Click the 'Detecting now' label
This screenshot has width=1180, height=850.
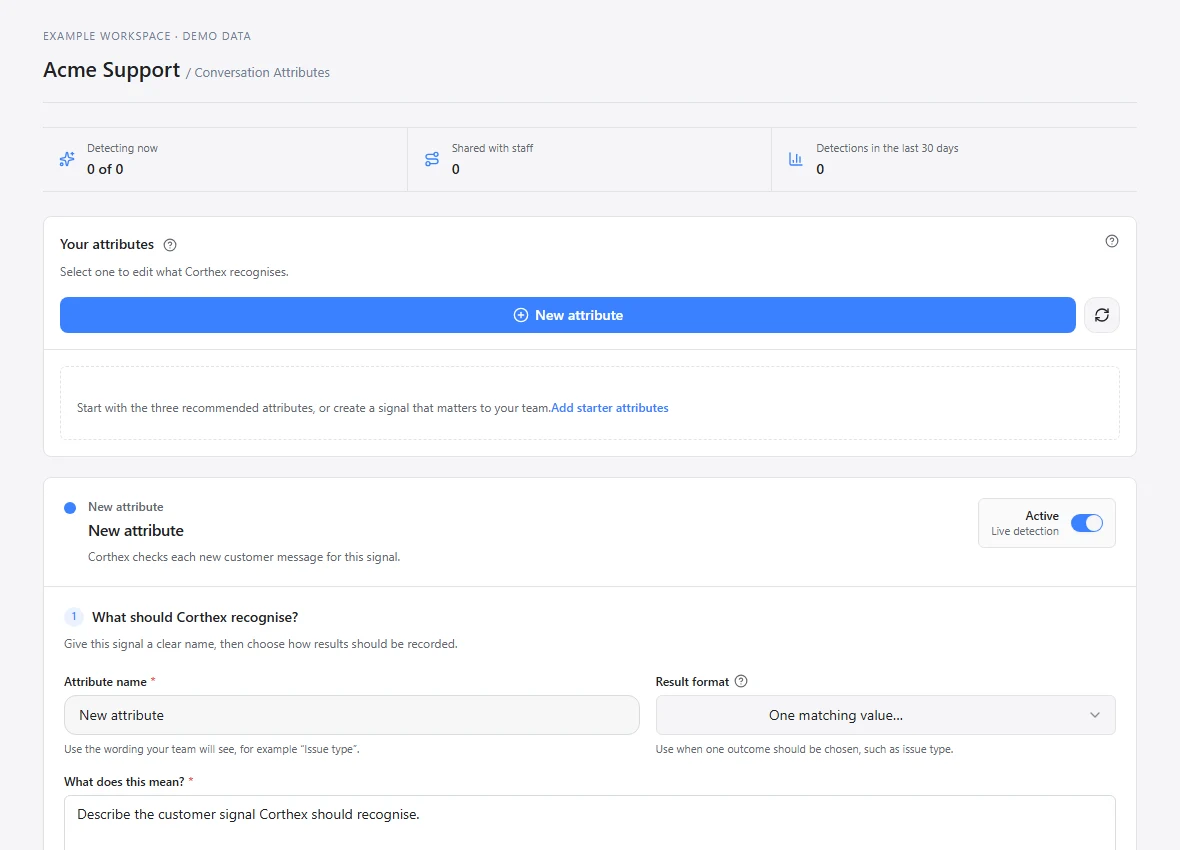[x=123, y=148]
